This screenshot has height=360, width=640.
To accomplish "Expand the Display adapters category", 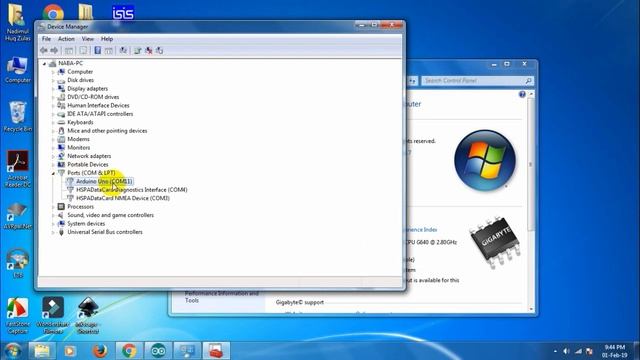I will coord(53,89).
